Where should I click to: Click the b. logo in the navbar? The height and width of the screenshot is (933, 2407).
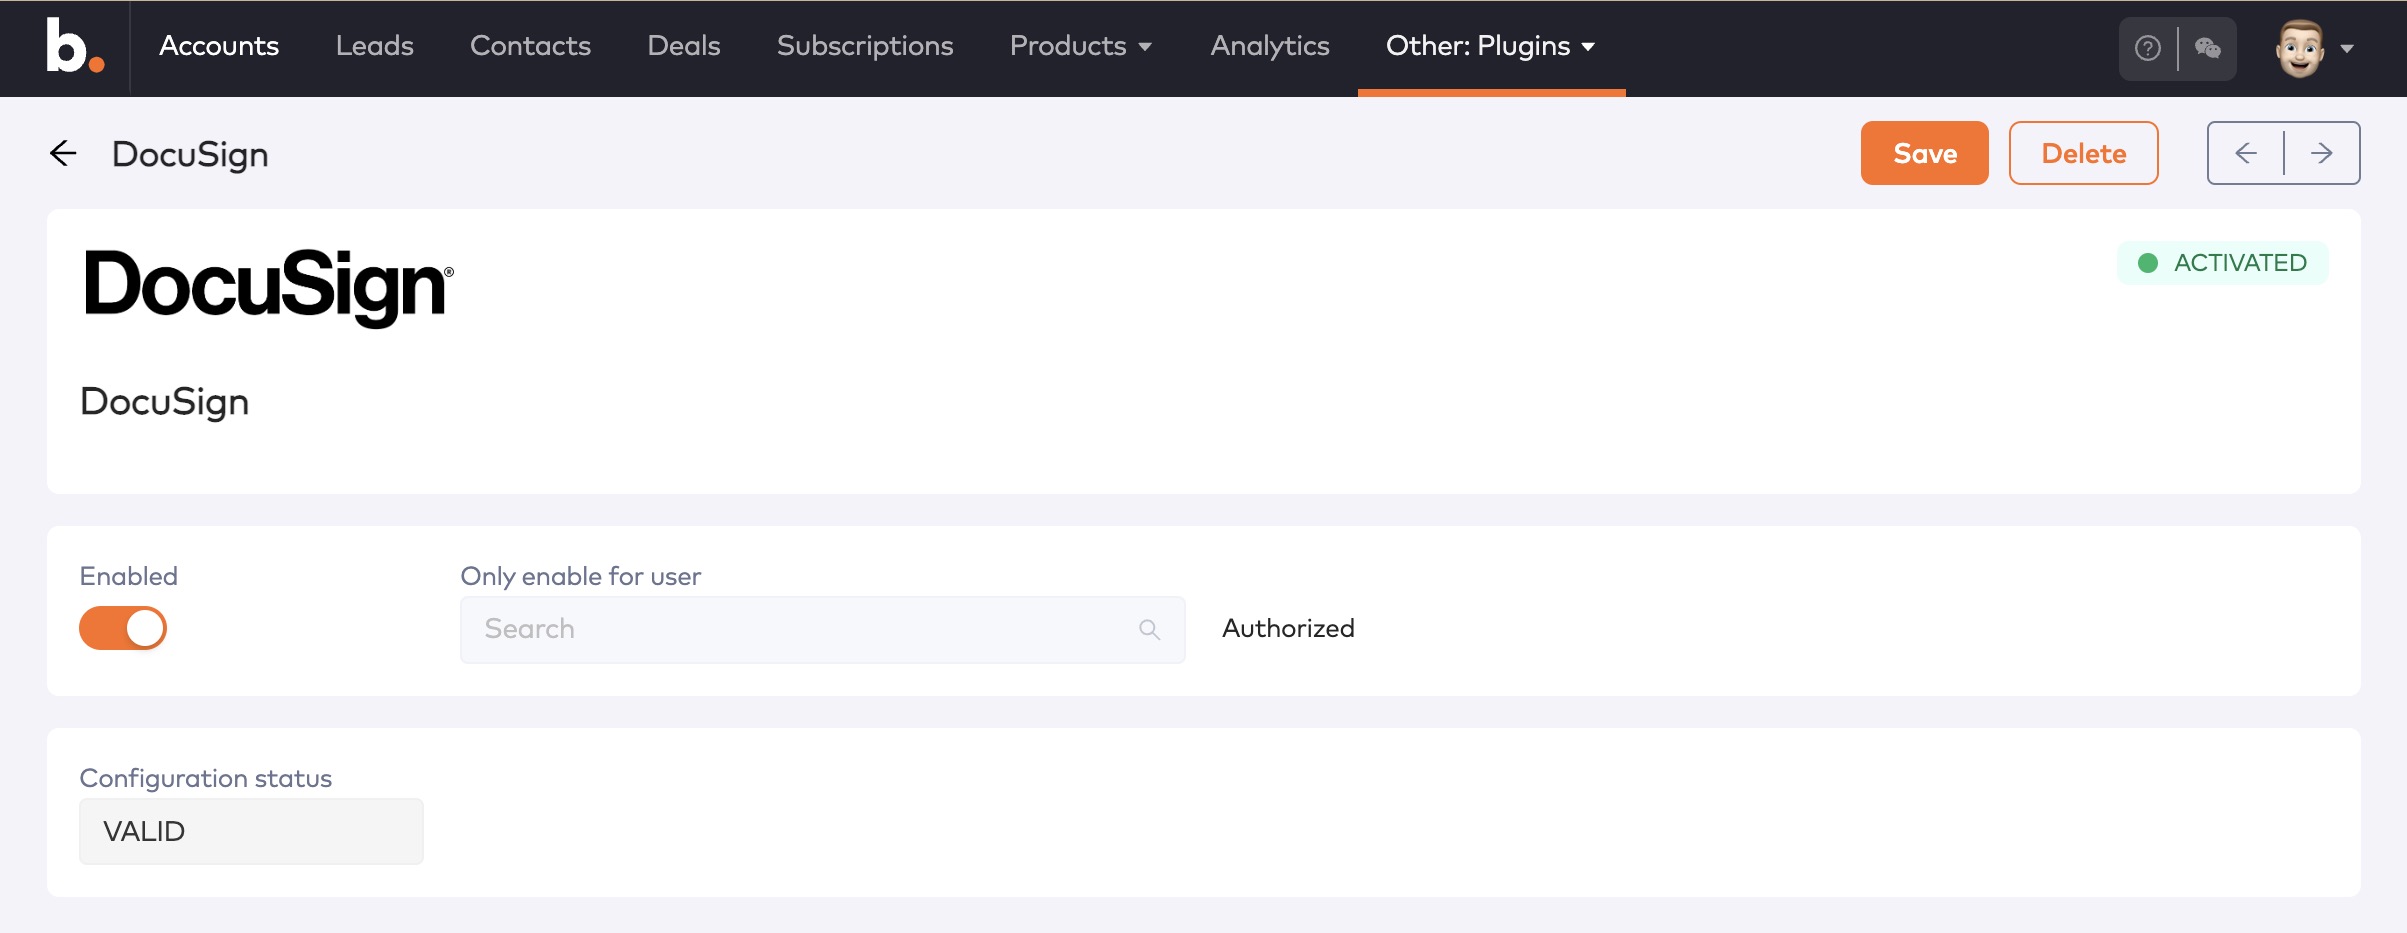[74, 46]
